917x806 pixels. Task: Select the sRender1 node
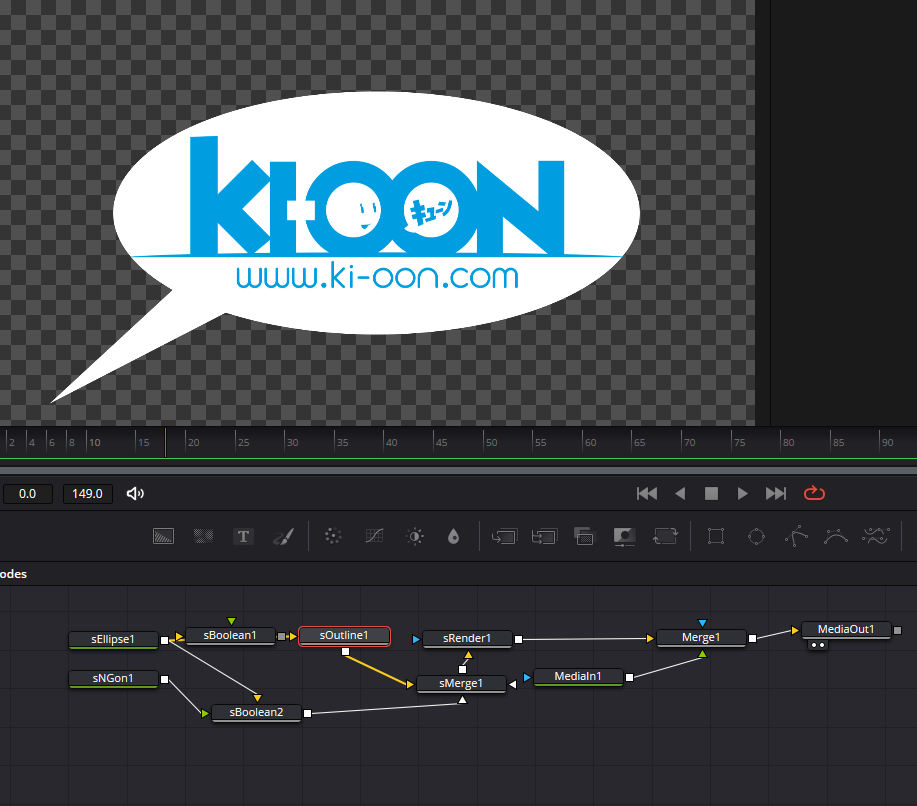[467, 638]
